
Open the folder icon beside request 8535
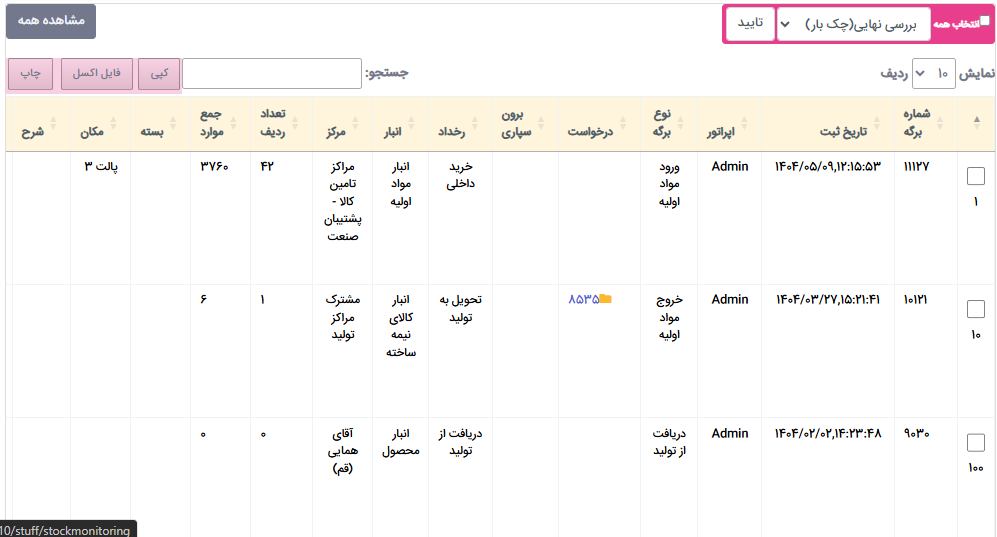pyautogui.click(x=606, y=299)
